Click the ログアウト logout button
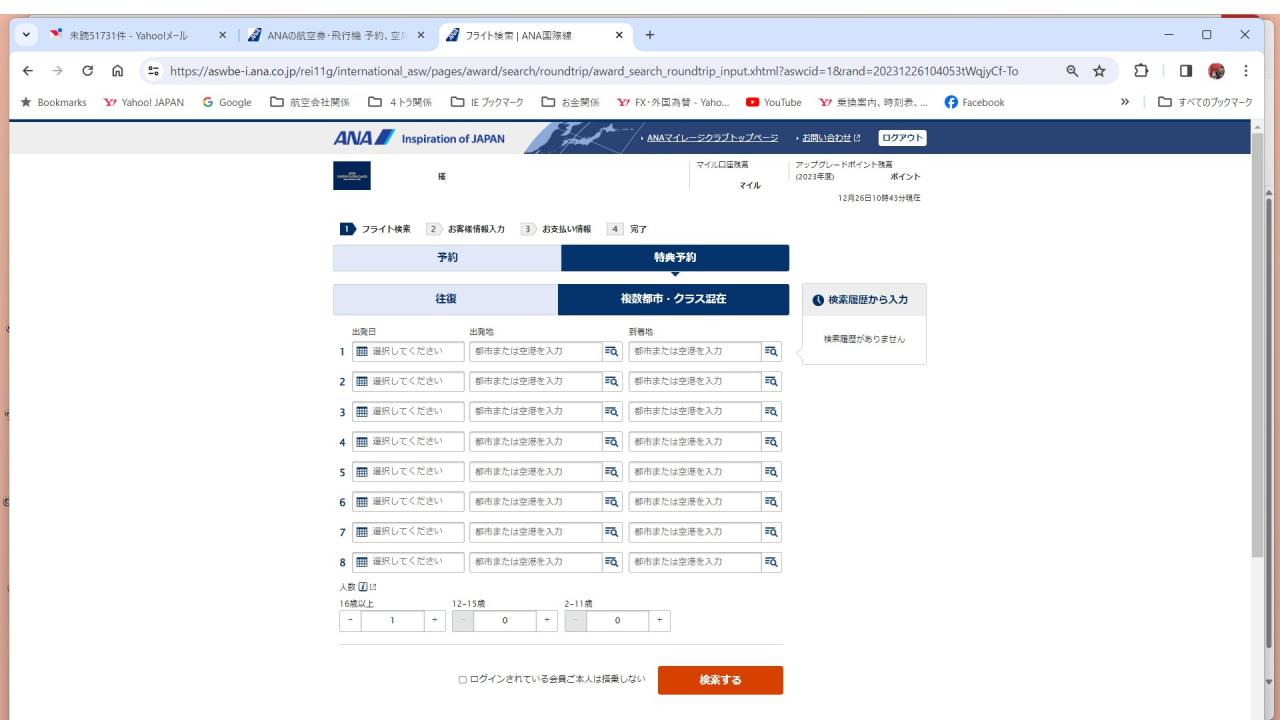Screen dimensions: 1280x720 click(x=902, y=138)
